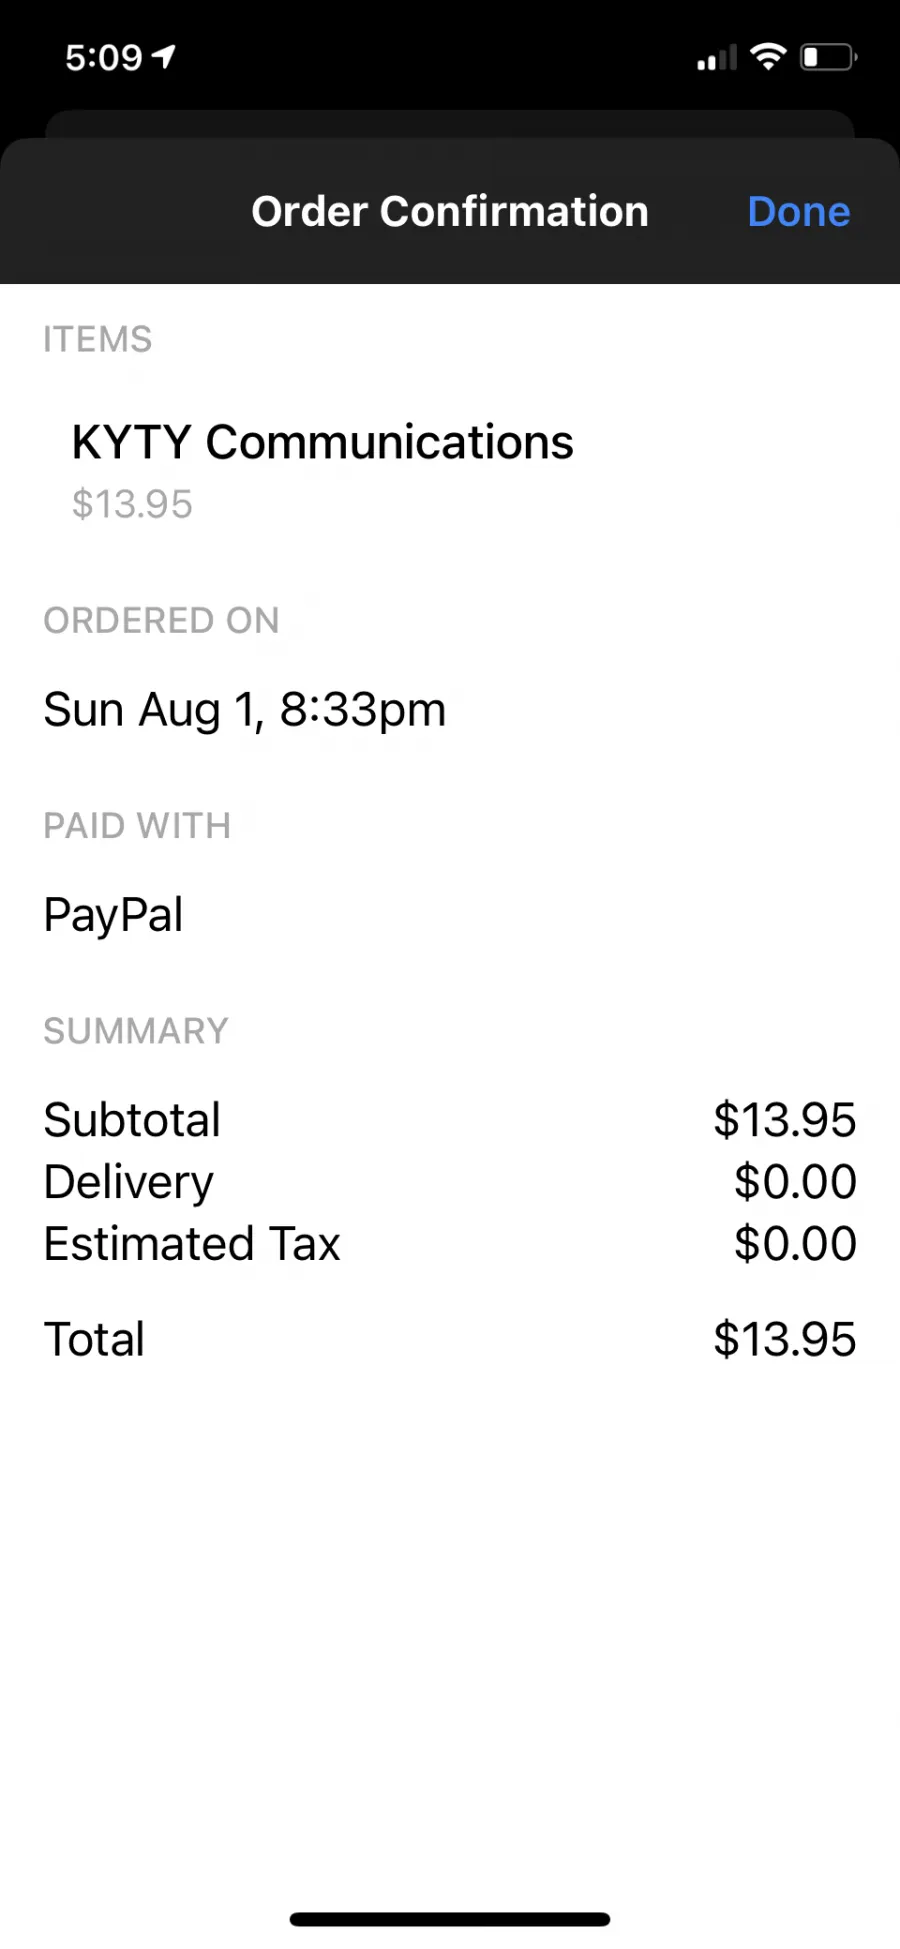Select the PayPal payment method

113,915
